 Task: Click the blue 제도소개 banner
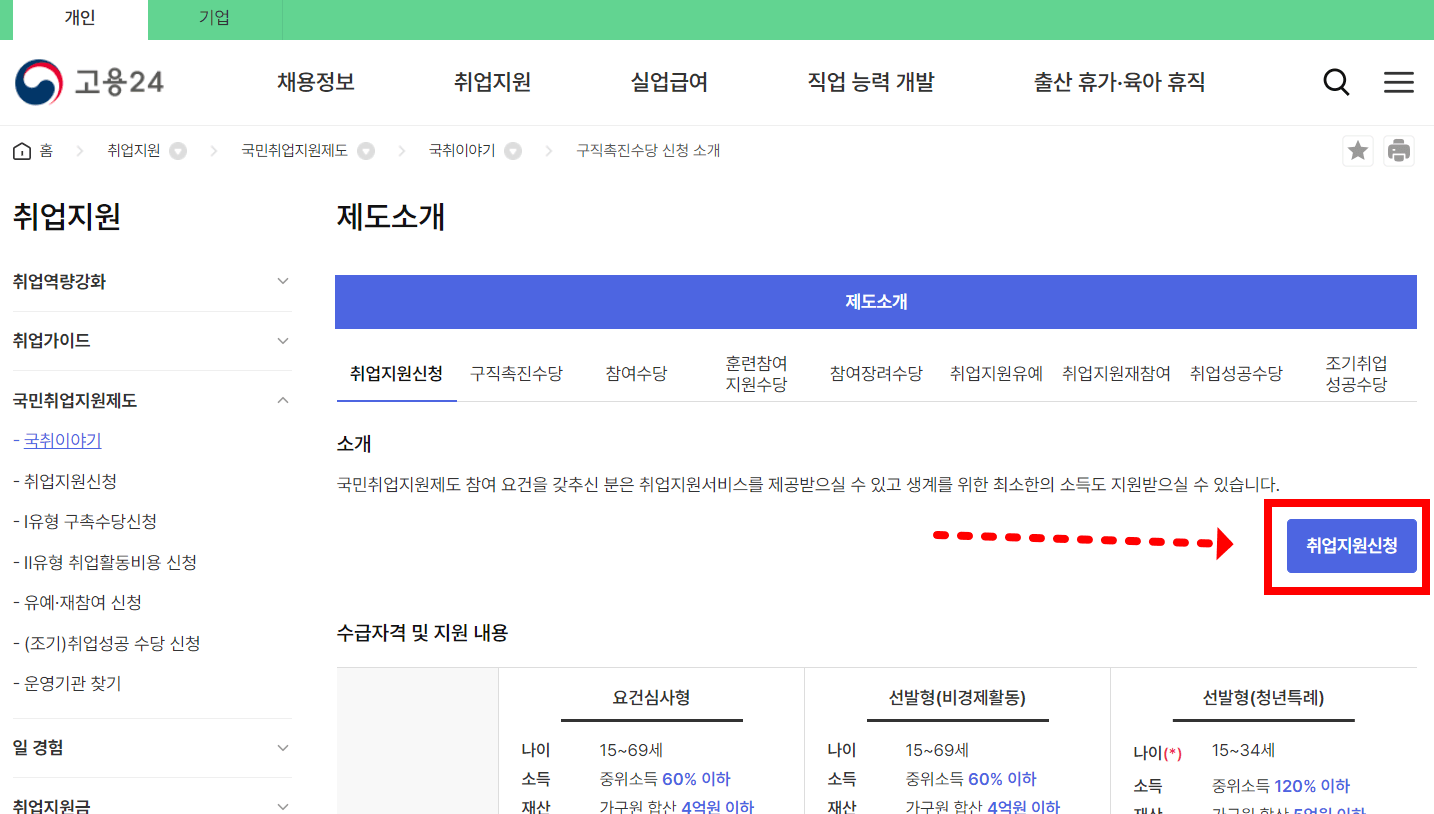(x=876, y=302)
